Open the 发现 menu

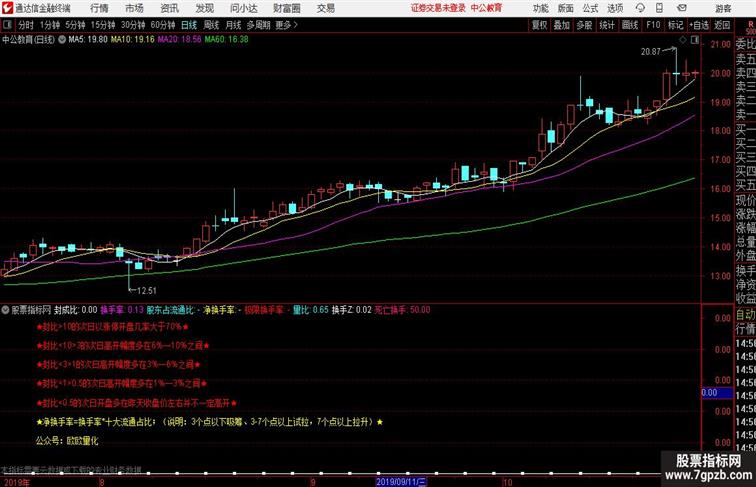pos(204,8)
